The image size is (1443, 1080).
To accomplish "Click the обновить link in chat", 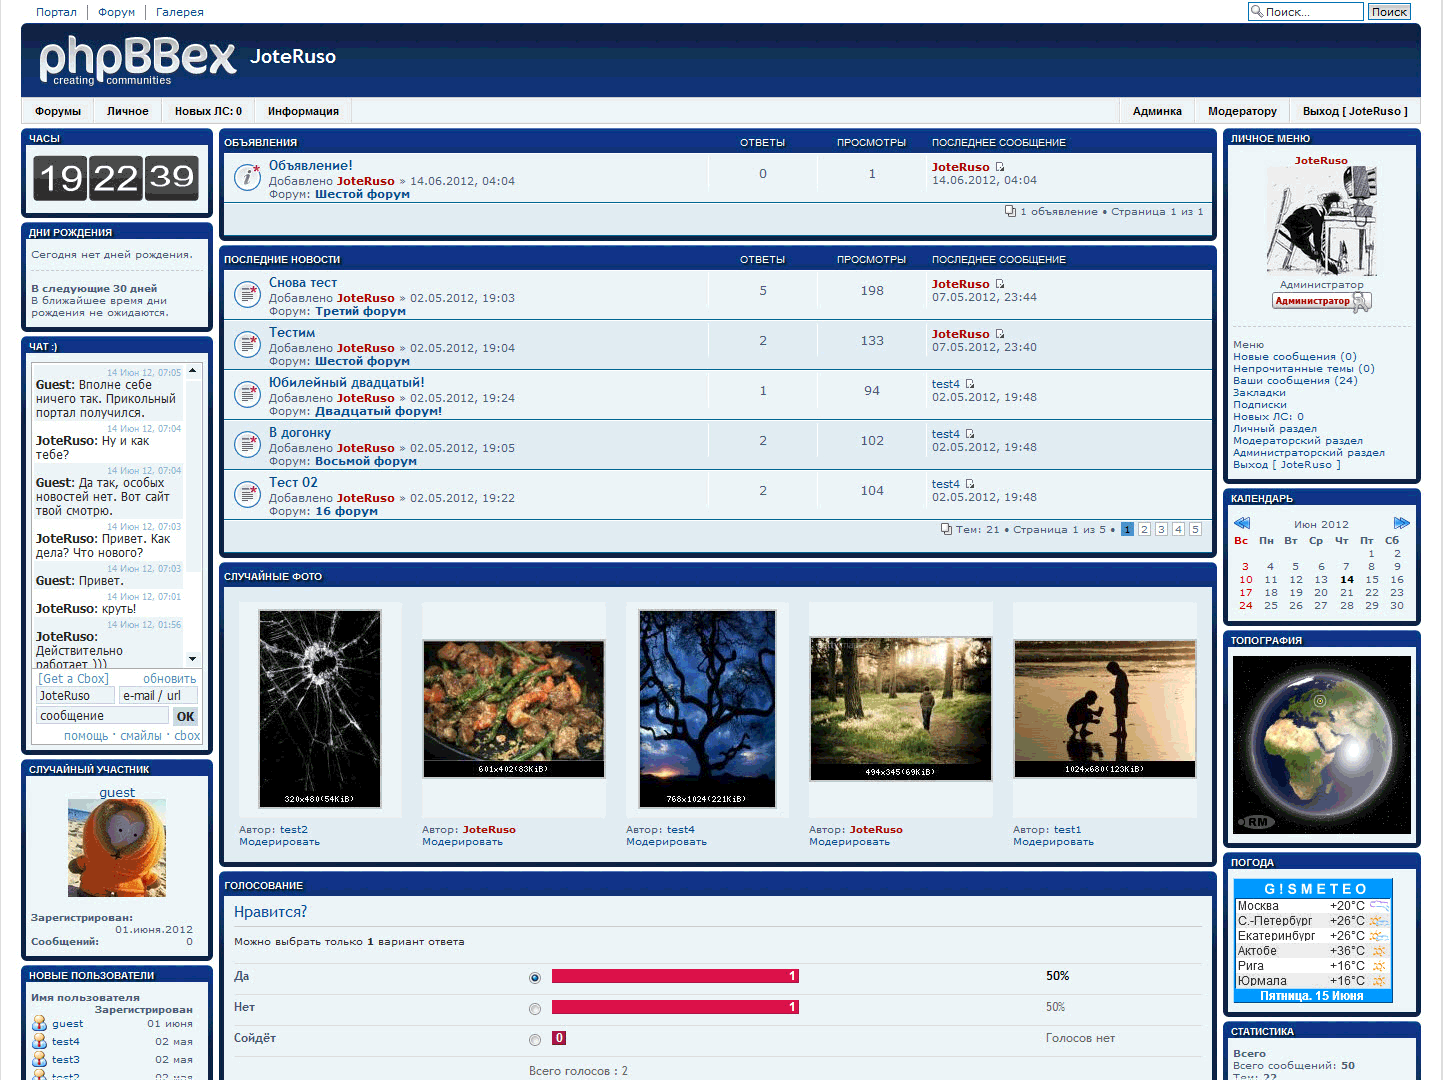I will pos(169,678).
